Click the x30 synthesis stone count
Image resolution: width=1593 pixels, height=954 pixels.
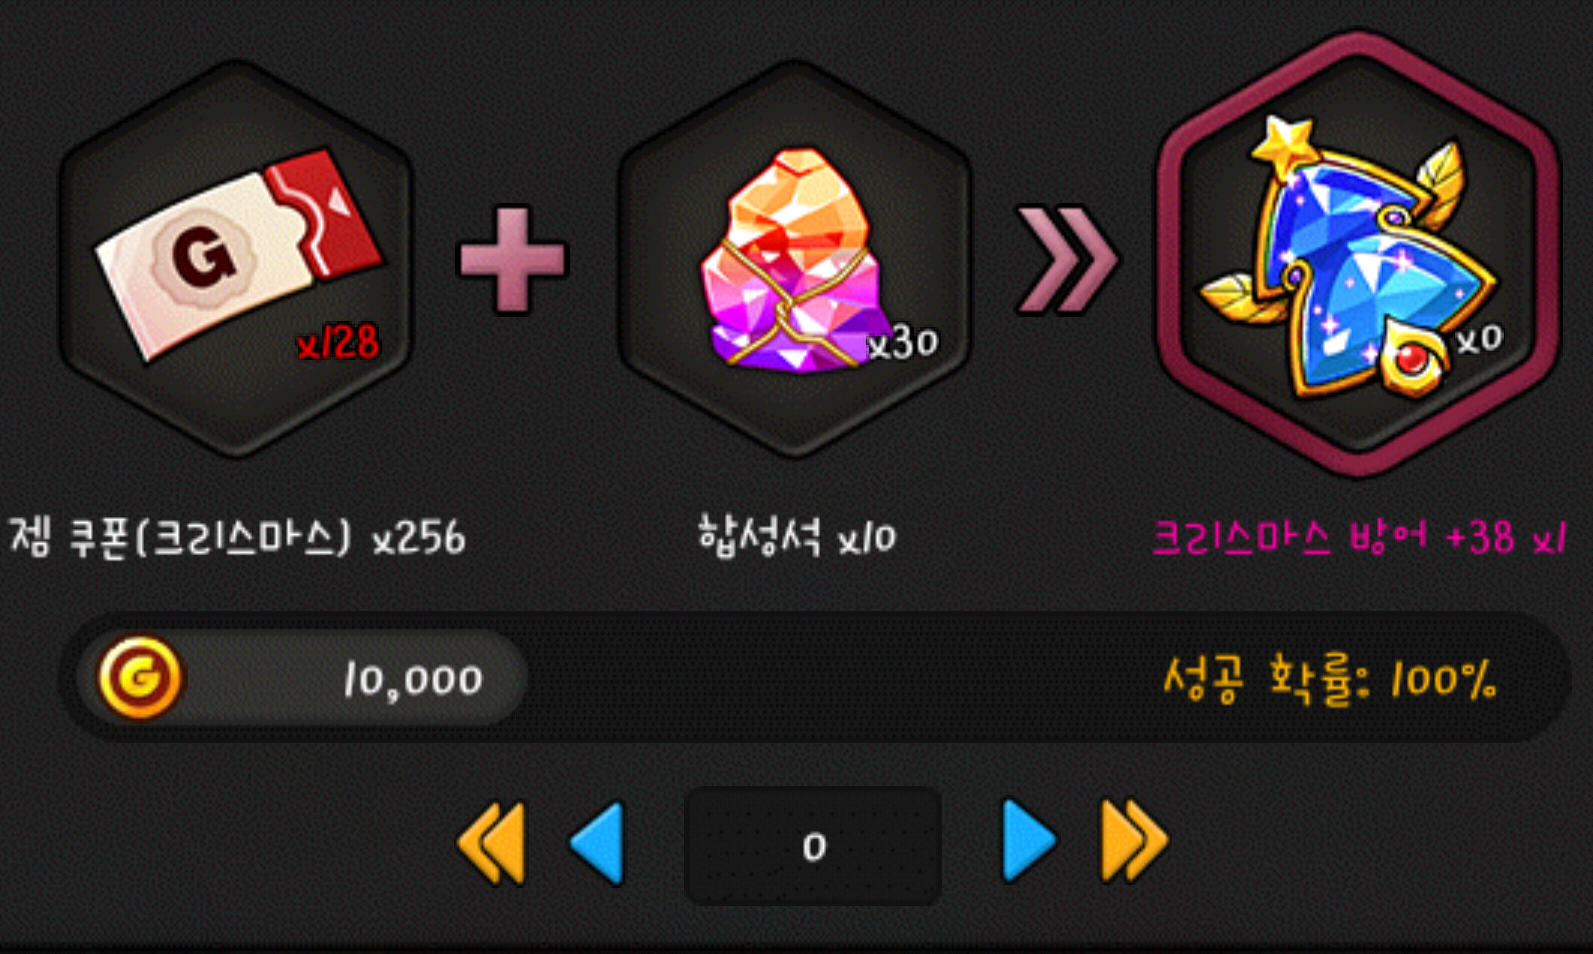pyautogui.click(x=903, y=343)
